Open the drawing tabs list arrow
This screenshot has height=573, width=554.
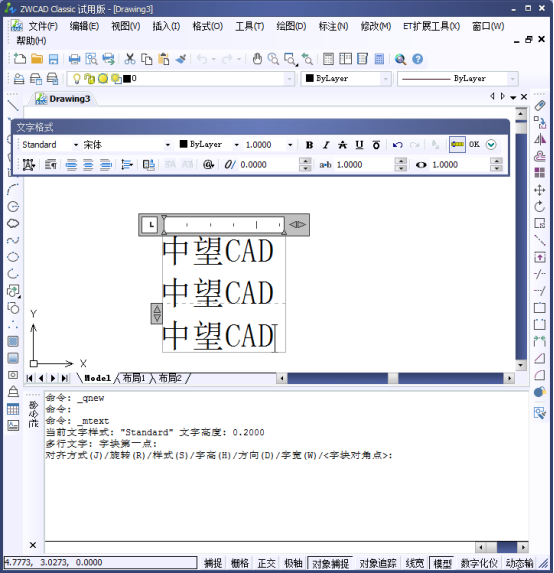click(513, 97)
